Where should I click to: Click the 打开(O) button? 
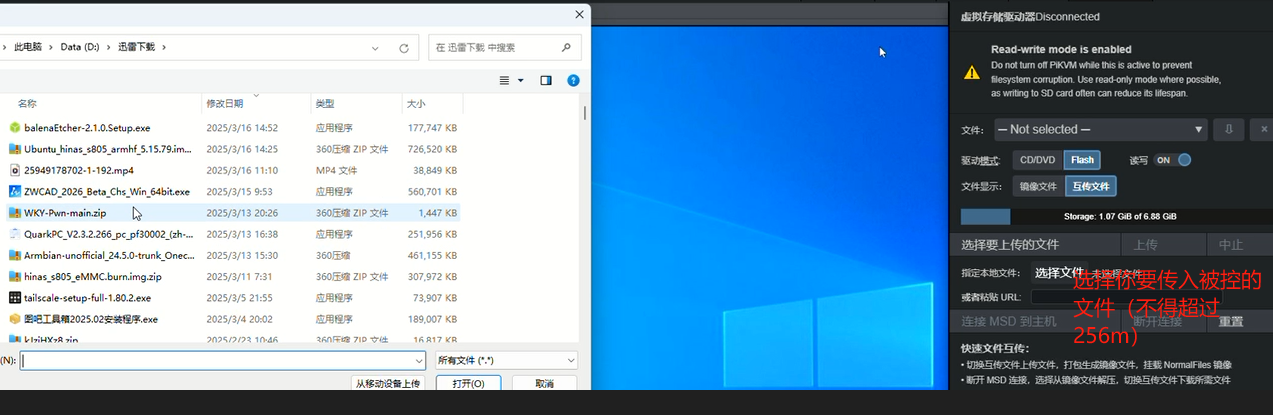(x=468, y=383)
